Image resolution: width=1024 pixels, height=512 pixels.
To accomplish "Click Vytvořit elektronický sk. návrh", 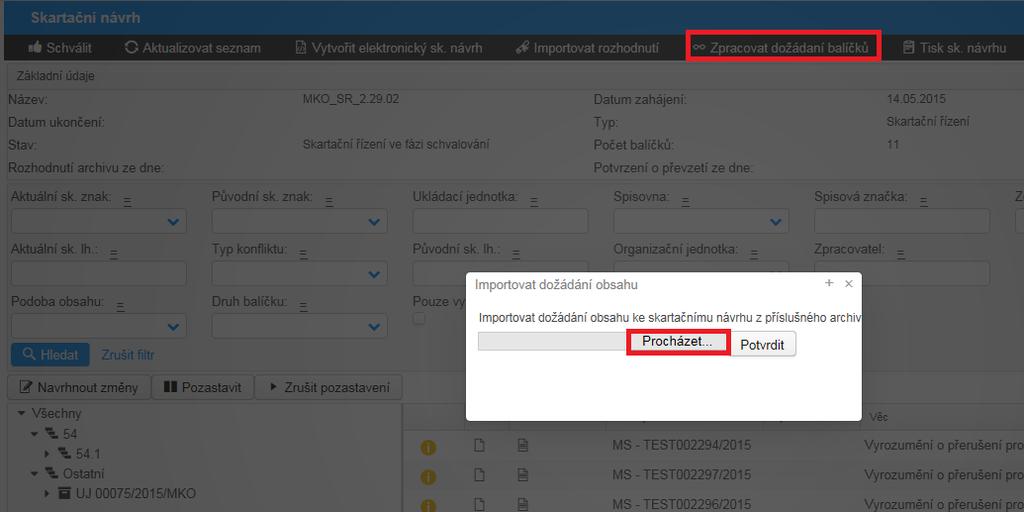I will (389, 48).
